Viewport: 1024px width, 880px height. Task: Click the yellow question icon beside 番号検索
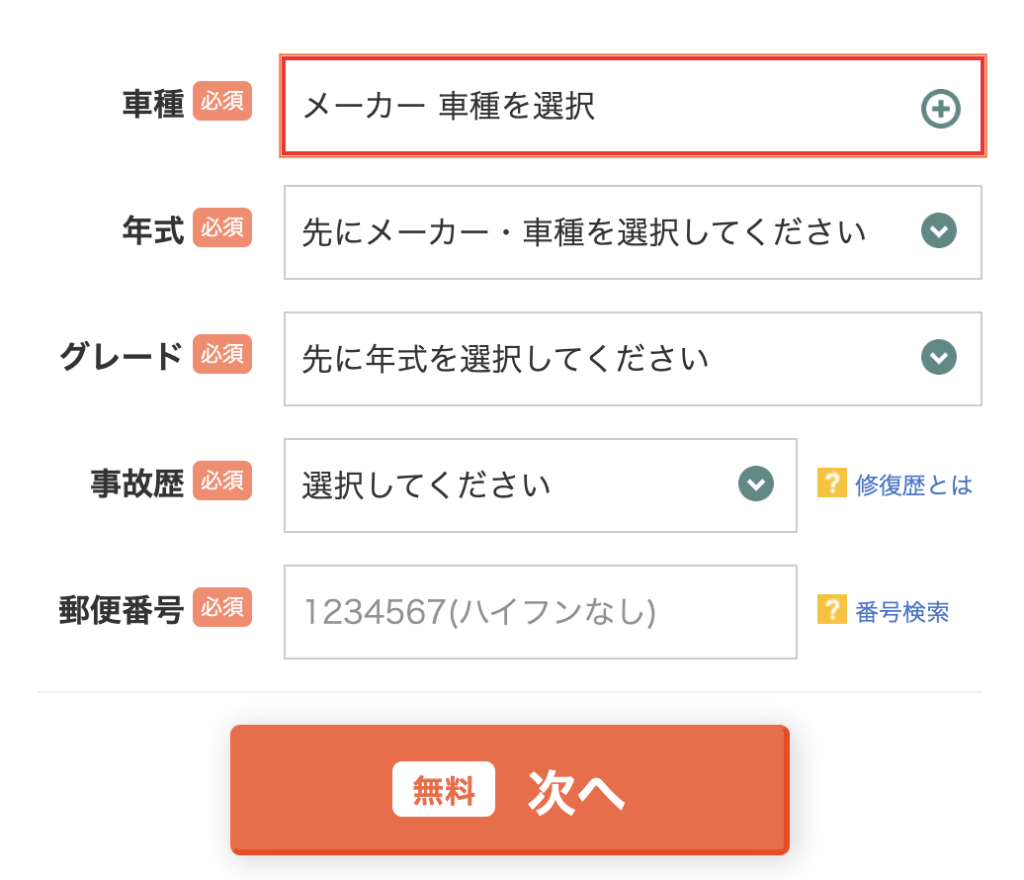tap(832, 610)
